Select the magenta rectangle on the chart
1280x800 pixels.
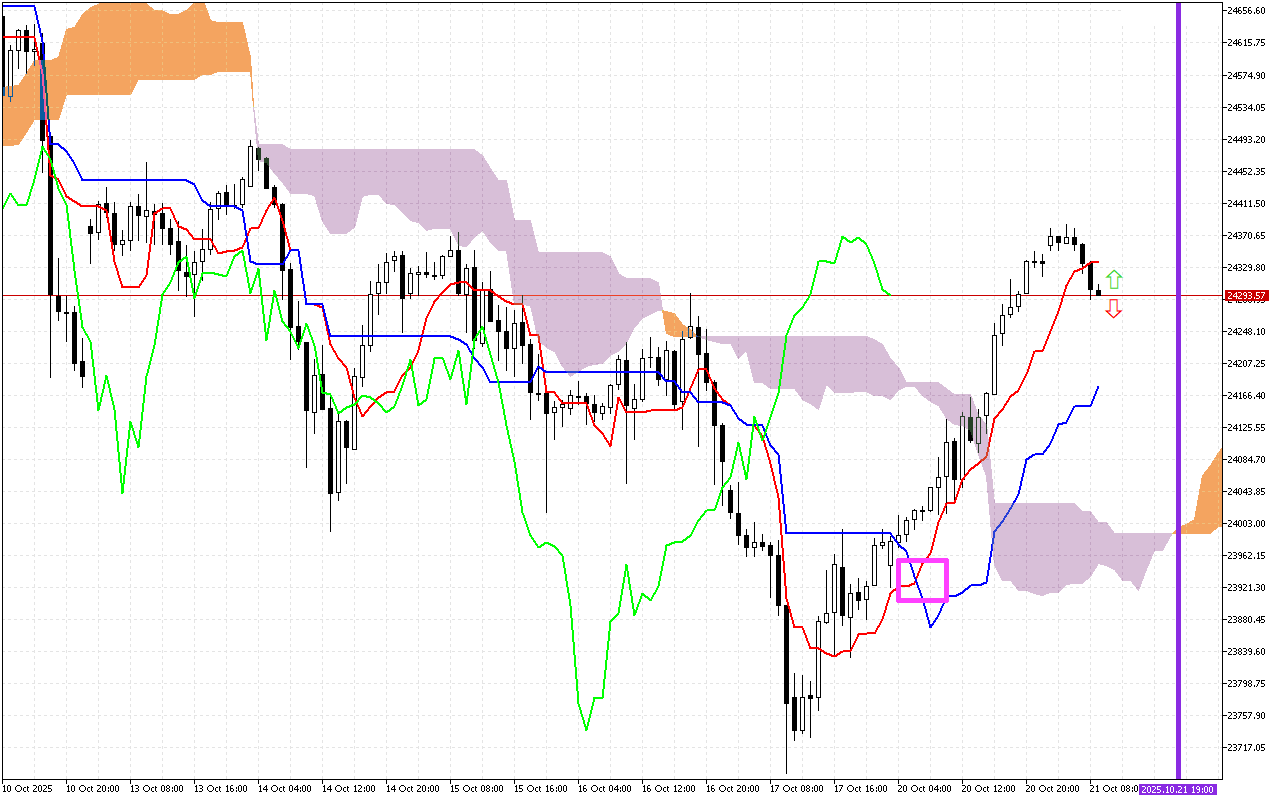coord(922,580)
